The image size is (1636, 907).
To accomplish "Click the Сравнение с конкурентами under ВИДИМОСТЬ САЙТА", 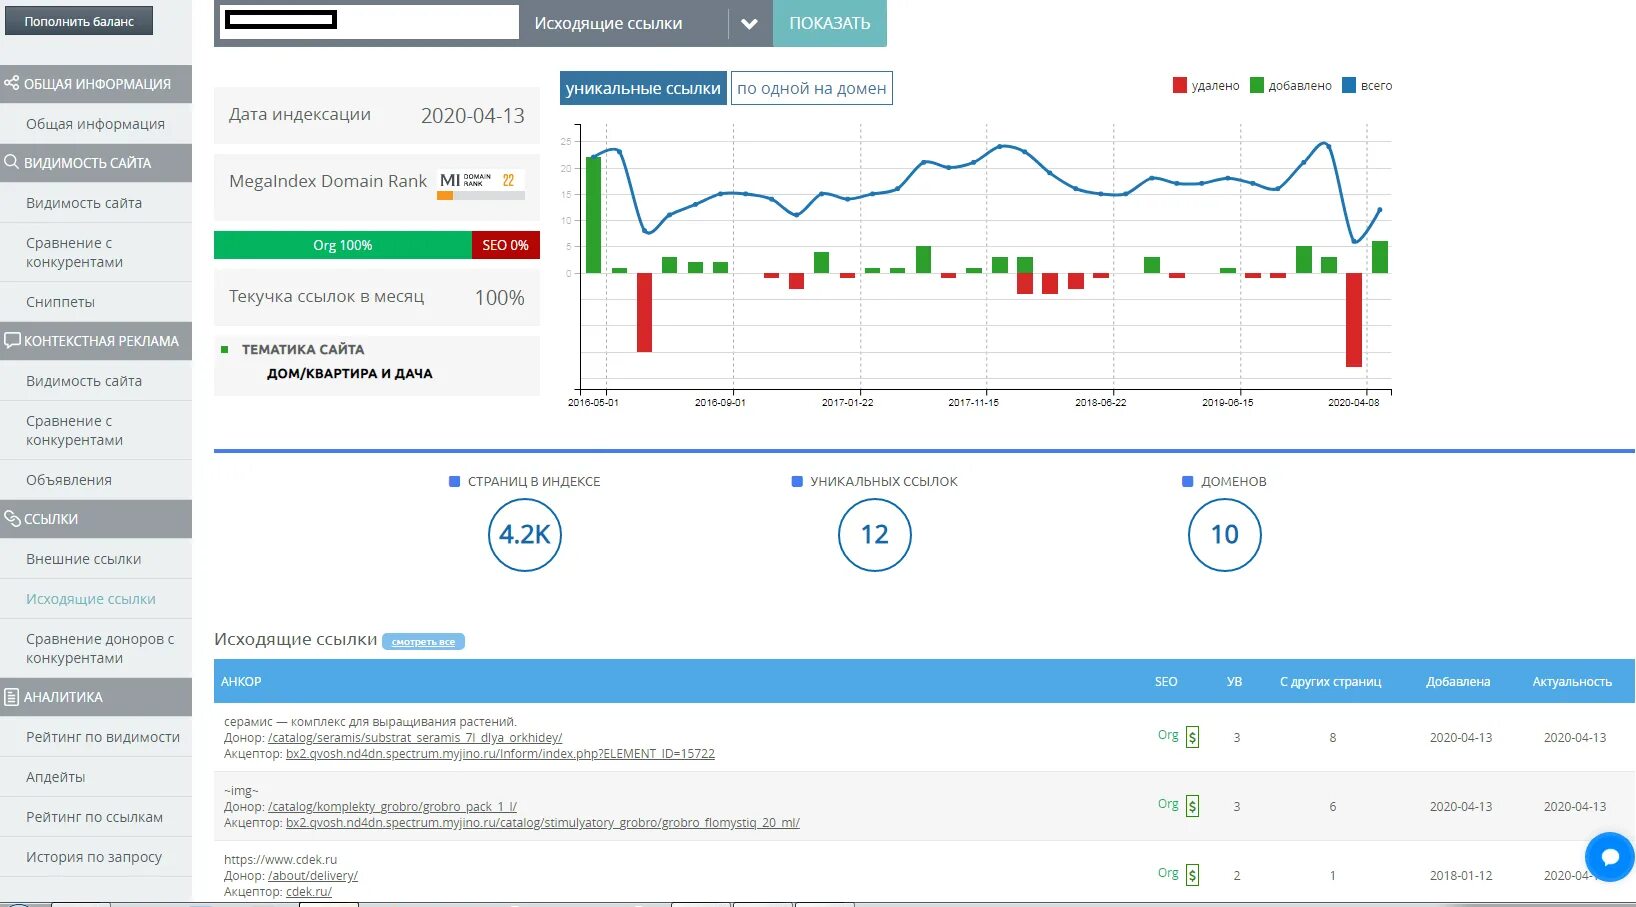I will pos(96,252).
